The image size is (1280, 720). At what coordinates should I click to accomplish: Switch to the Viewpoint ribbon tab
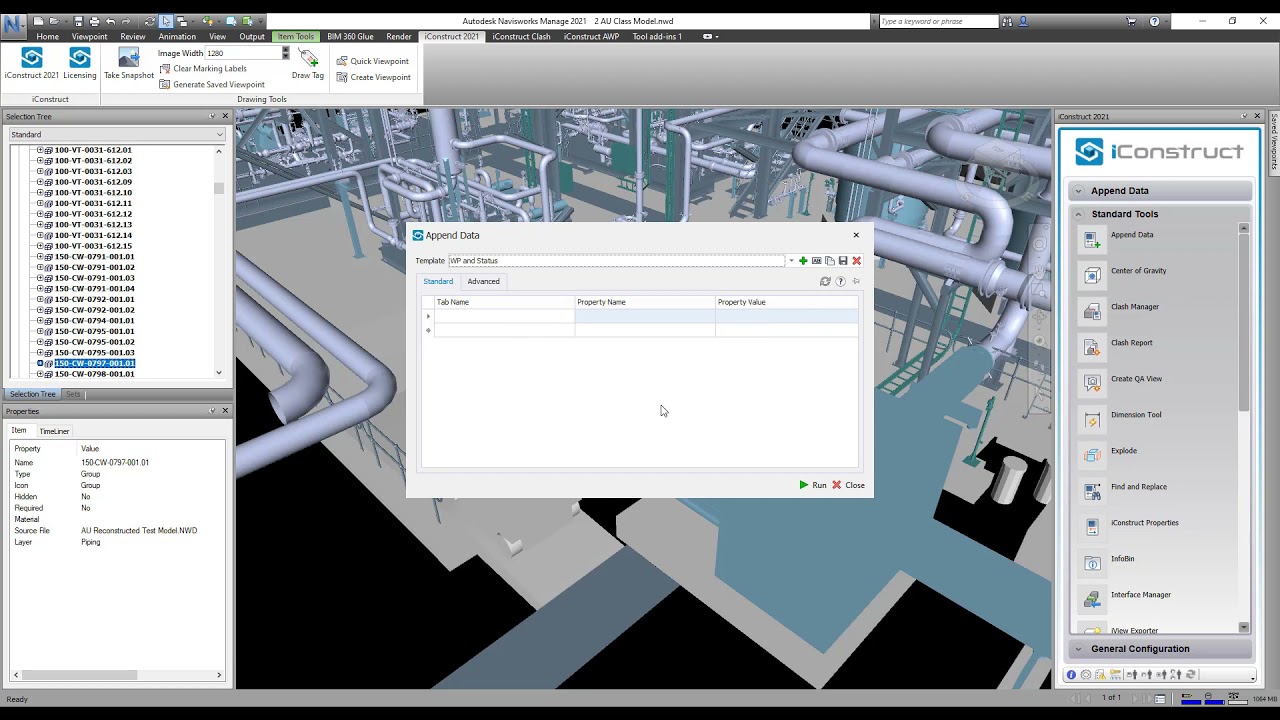89,37
